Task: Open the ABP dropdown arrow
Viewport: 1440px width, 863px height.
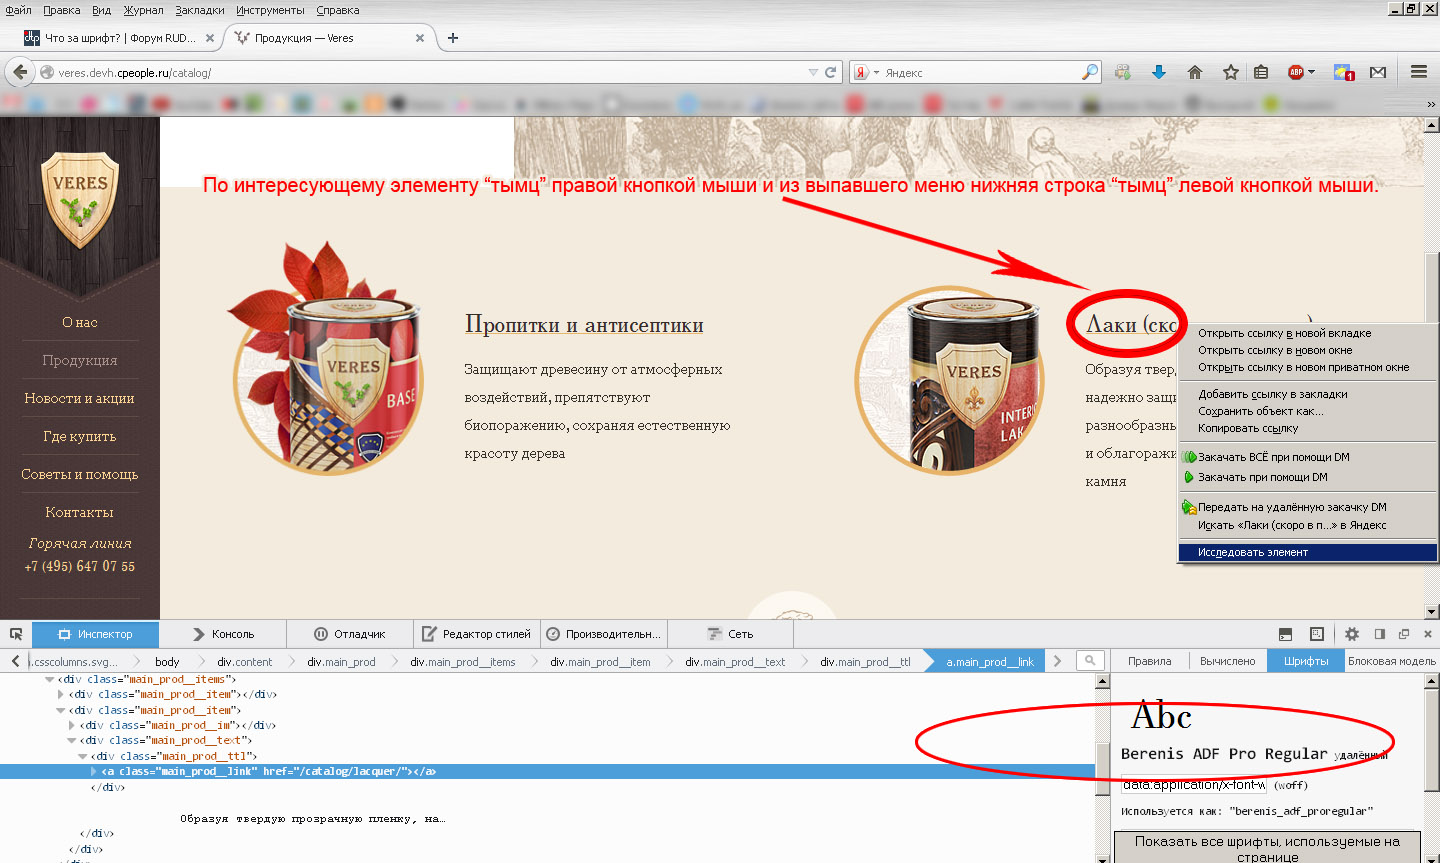Action: (1312, 72)
